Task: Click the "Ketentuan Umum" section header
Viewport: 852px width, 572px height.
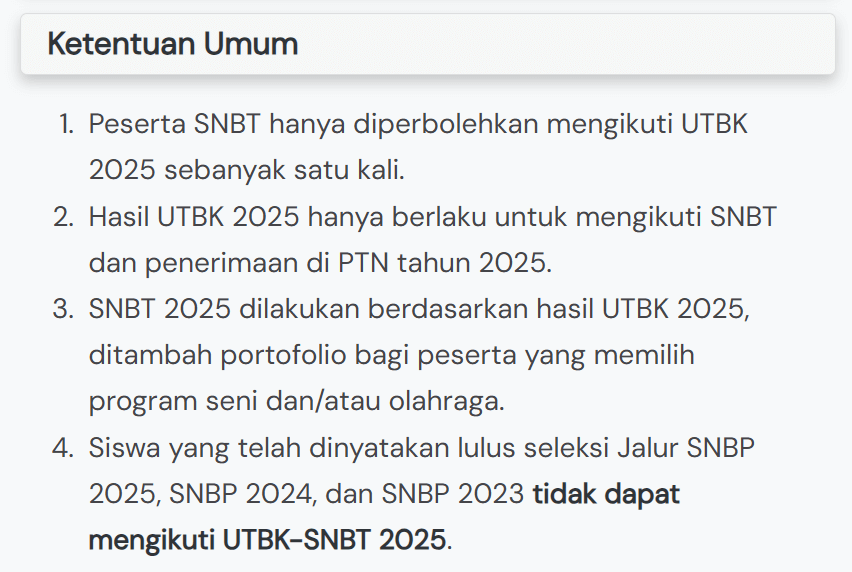Action: click(x=173, y=45)
